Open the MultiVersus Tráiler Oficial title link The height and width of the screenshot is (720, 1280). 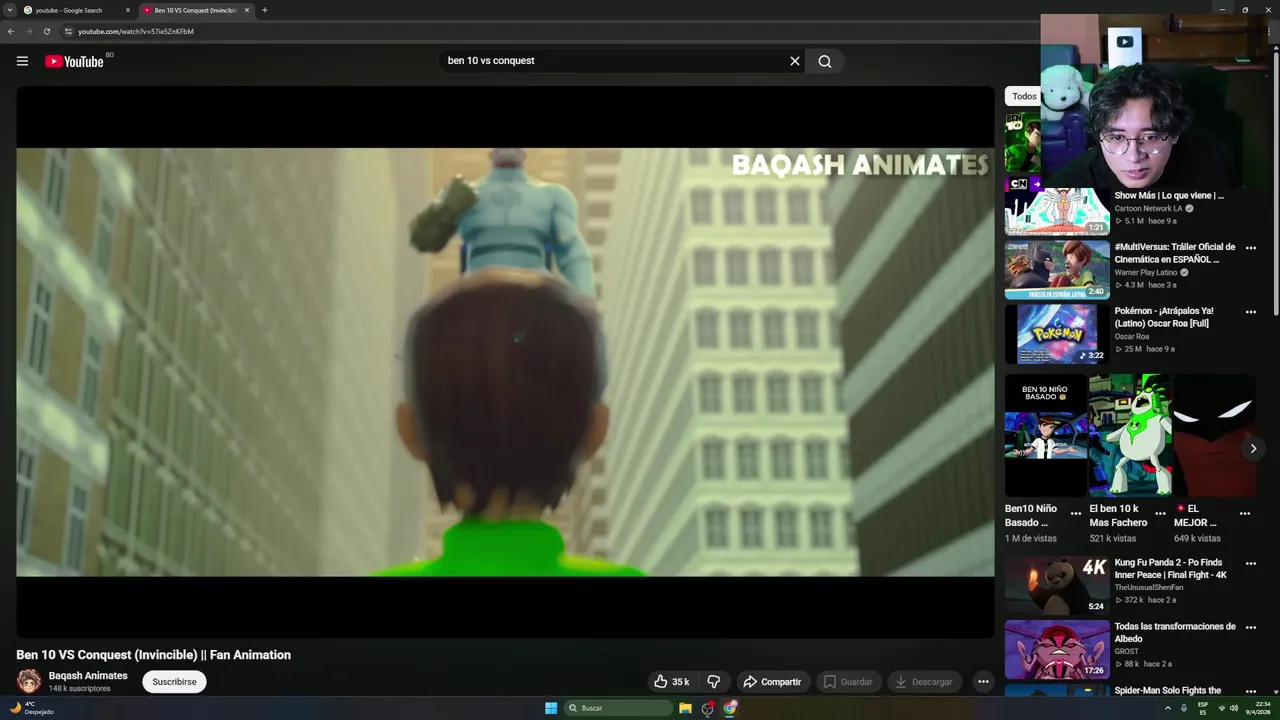tap(1175, 253)
